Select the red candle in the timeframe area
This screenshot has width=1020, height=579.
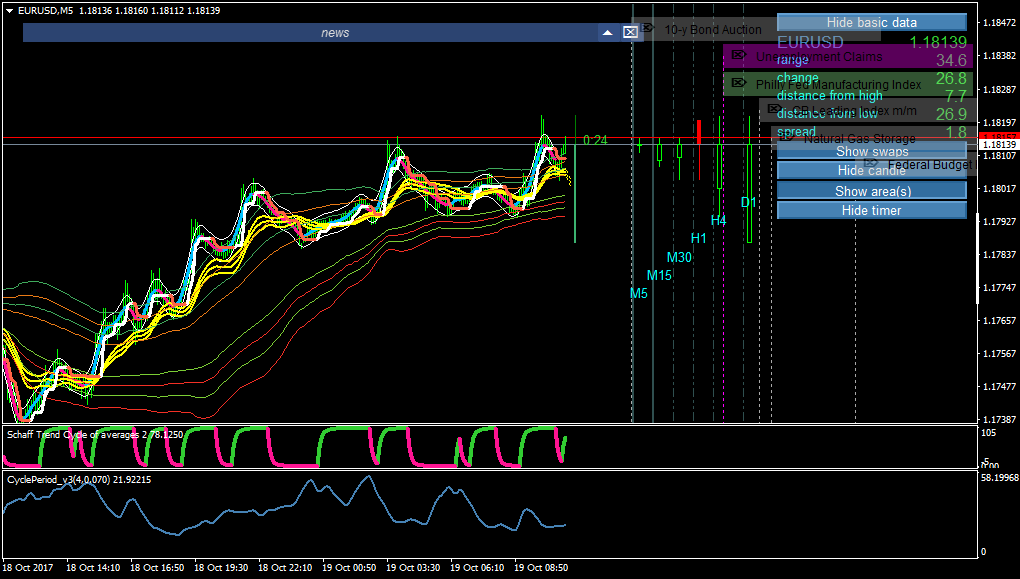[699, 131]
